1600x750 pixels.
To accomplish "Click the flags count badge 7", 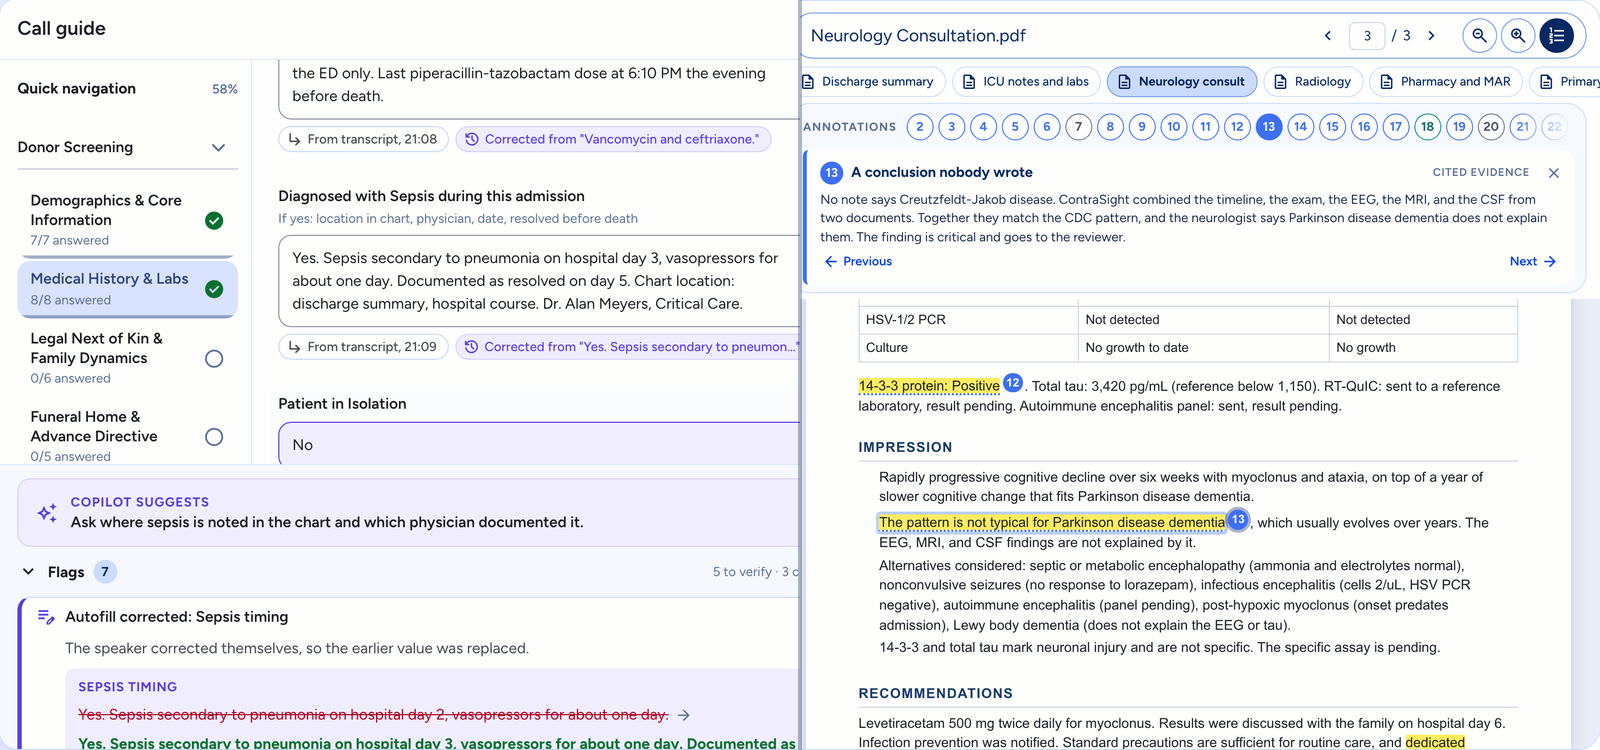I will 105,572.
